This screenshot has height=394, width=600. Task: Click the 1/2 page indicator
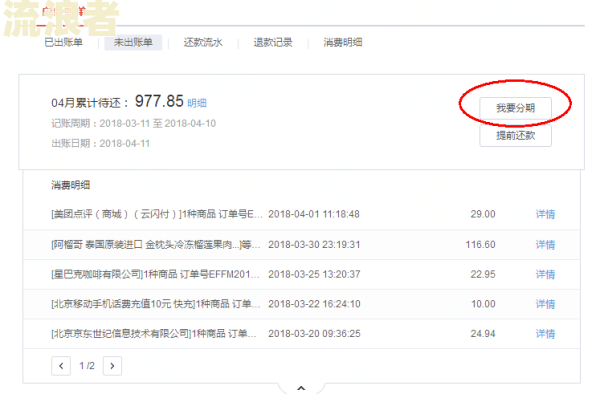click(x=87, y=366)
